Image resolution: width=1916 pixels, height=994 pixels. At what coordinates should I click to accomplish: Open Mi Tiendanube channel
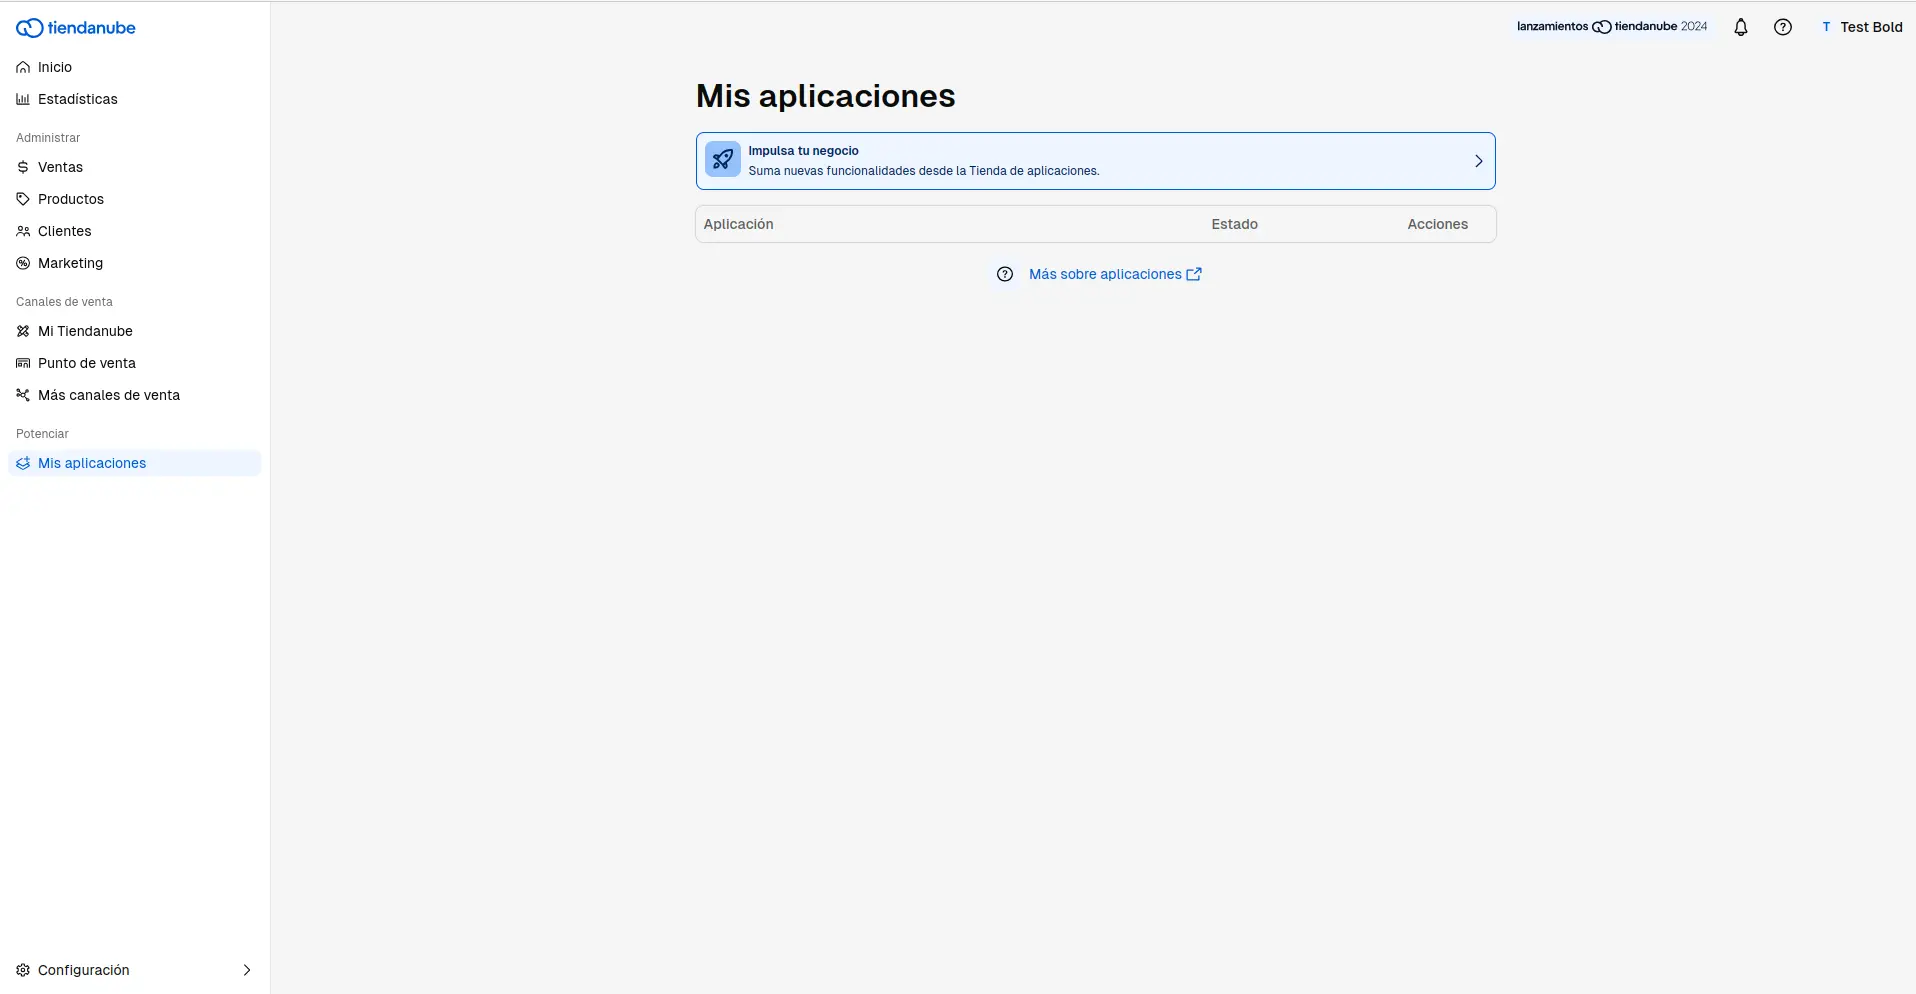85,331
